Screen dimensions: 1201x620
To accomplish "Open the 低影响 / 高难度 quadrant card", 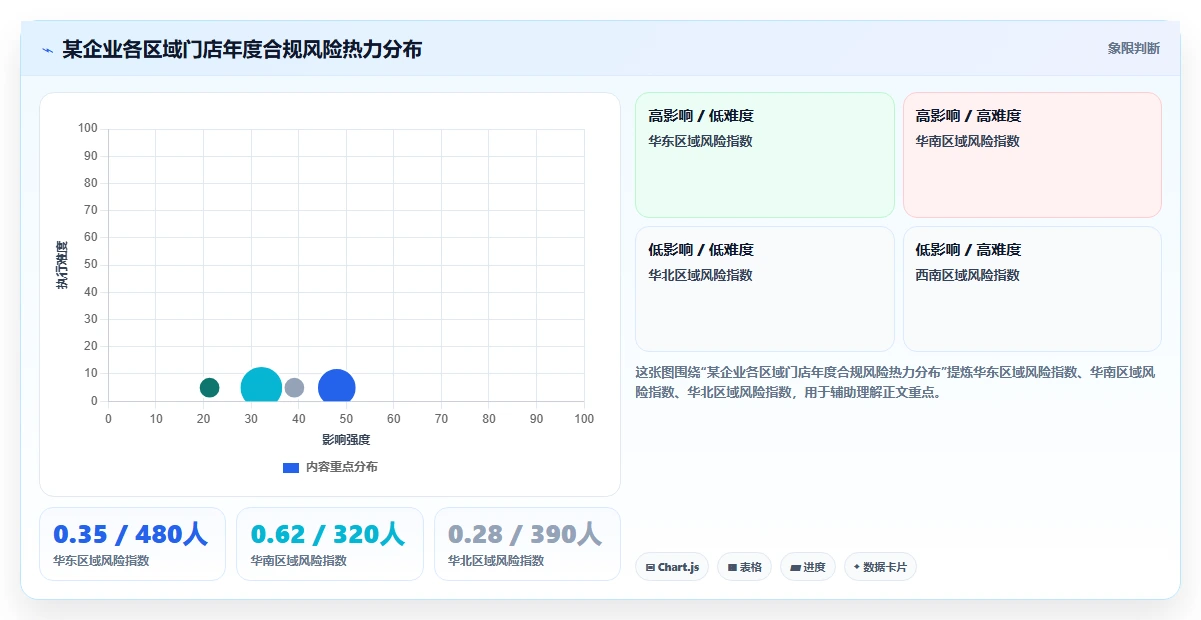I will pyautogui.click(x=1032, y=289).
